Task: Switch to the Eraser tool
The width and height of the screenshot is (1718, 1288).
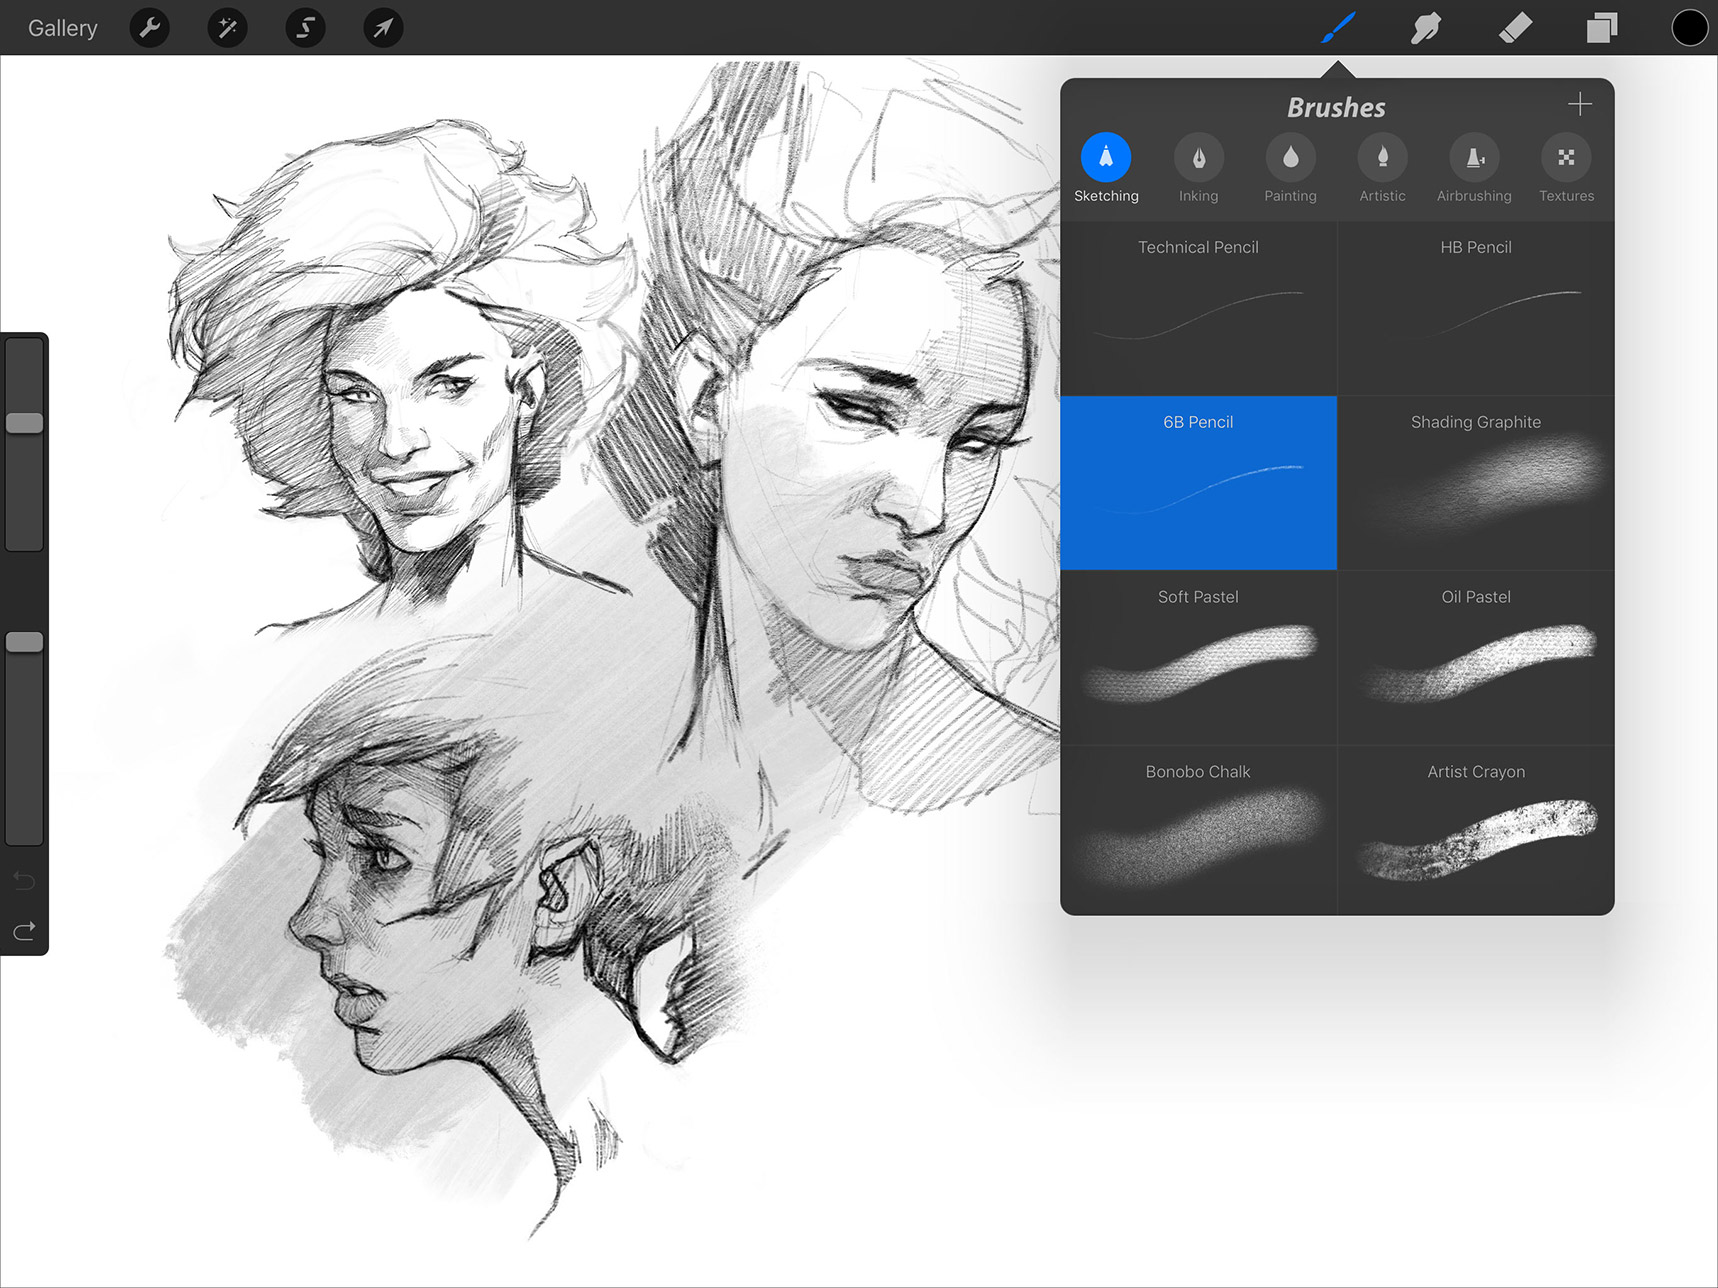Action: 1513,28
